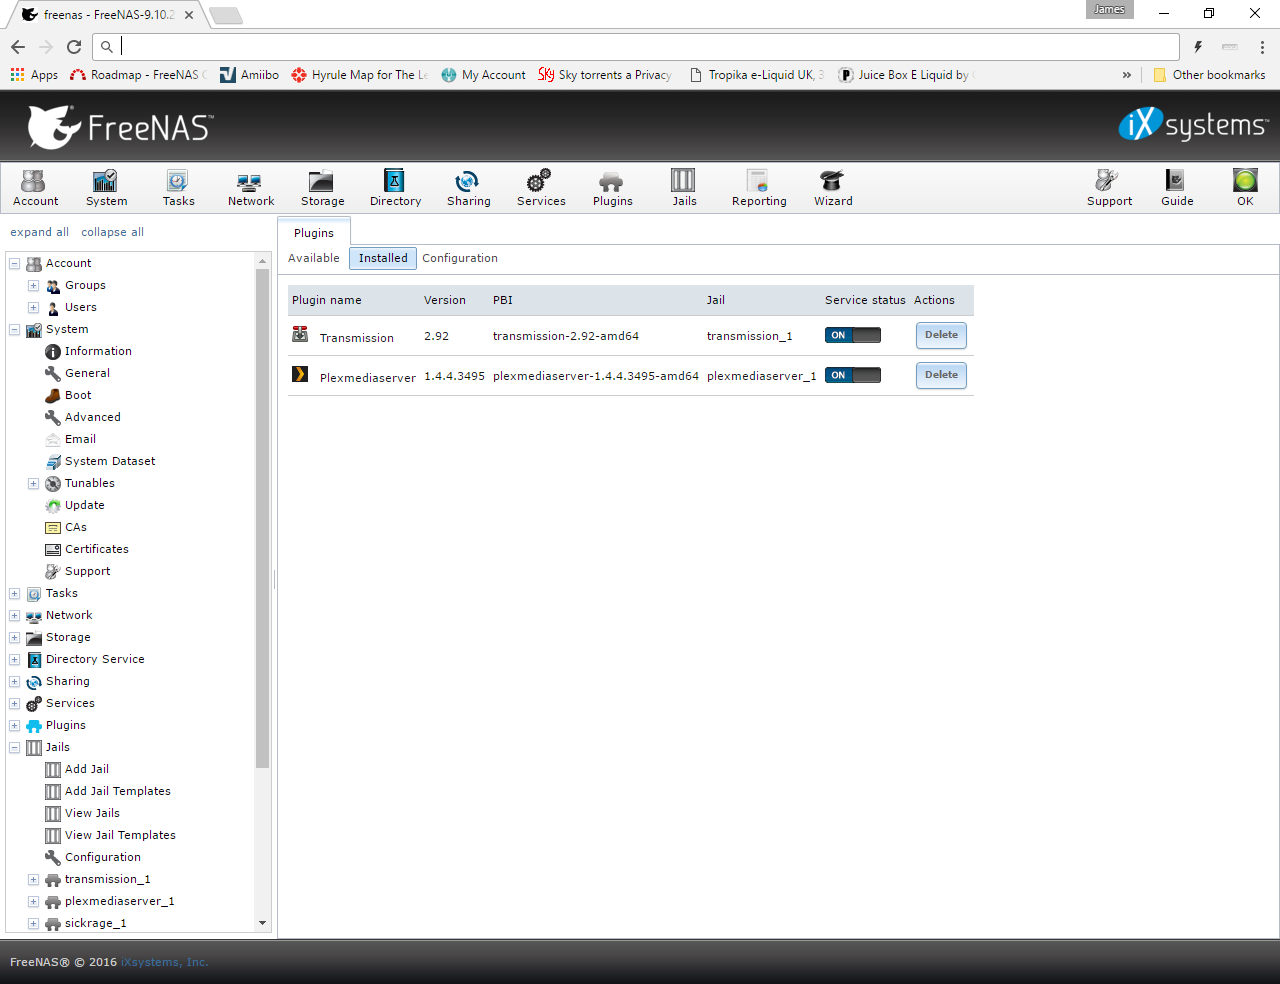Image resolution: width=1280 pixels, height=984 pixels.
Task: Open the System toolbar icon
Action: coord(106,187)
